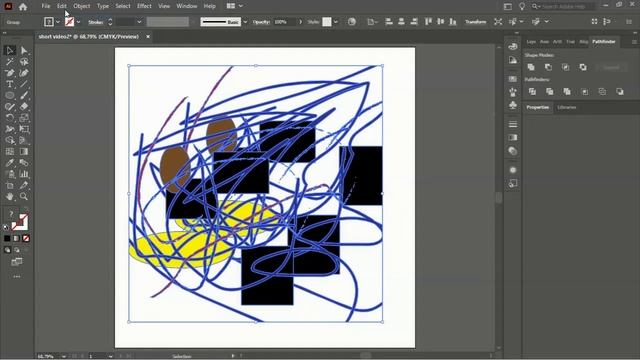Select the Hand tool
The image size is (640, 360).
9,197
